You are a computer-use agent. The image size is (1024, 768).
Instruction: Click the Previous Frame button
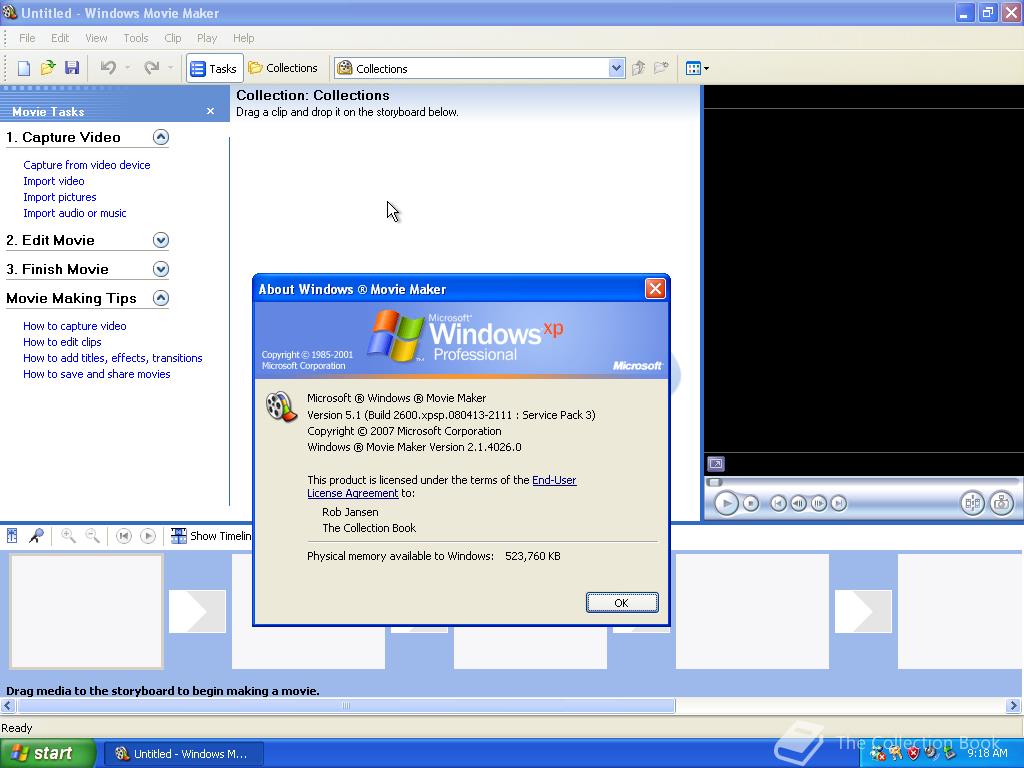point(798,504)
